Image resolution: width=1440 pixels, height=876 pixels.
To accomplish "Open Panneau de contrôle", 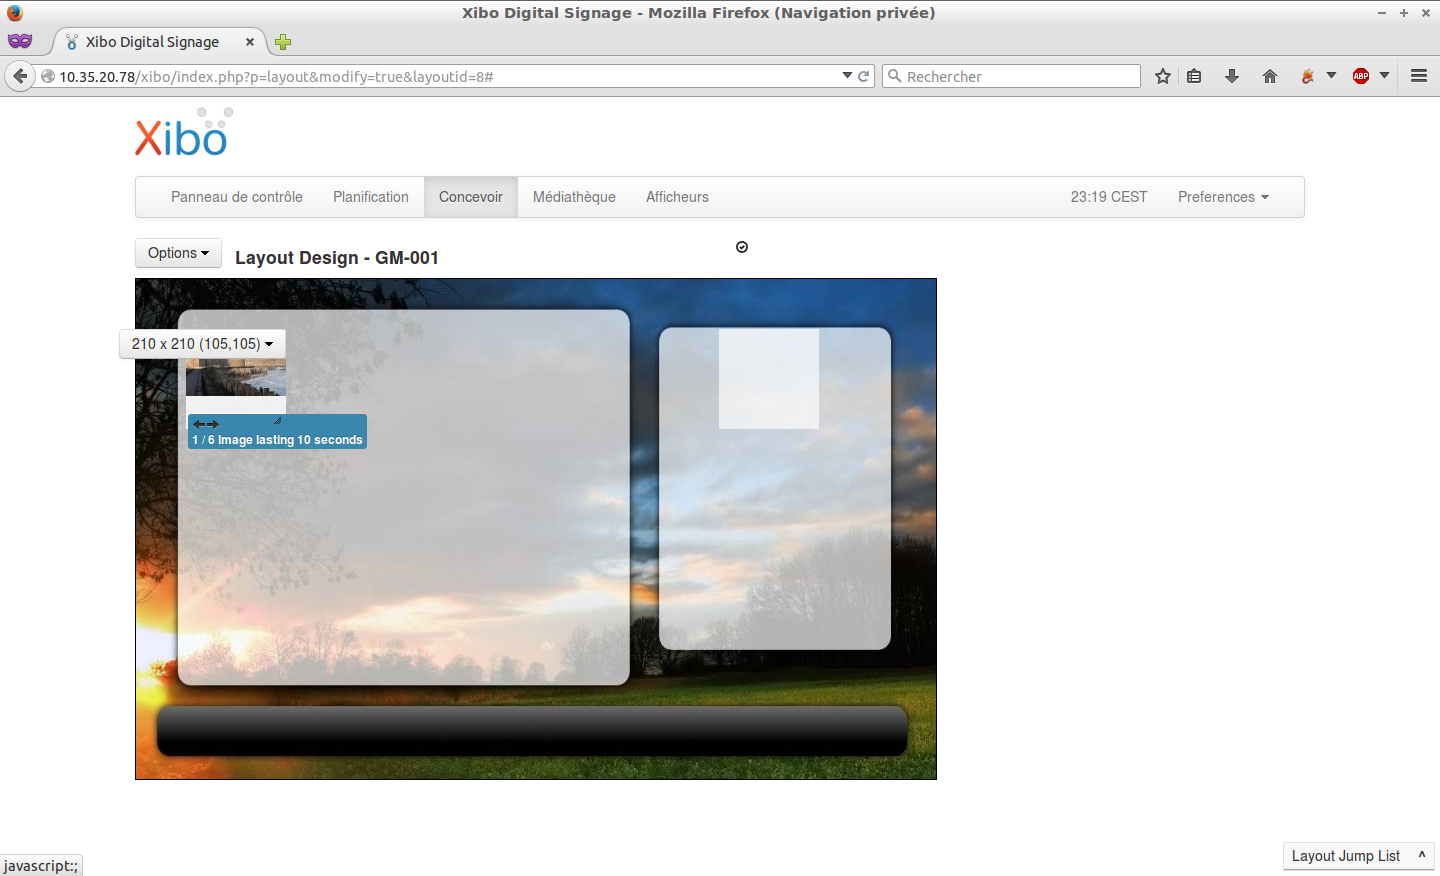I will 236,197.
